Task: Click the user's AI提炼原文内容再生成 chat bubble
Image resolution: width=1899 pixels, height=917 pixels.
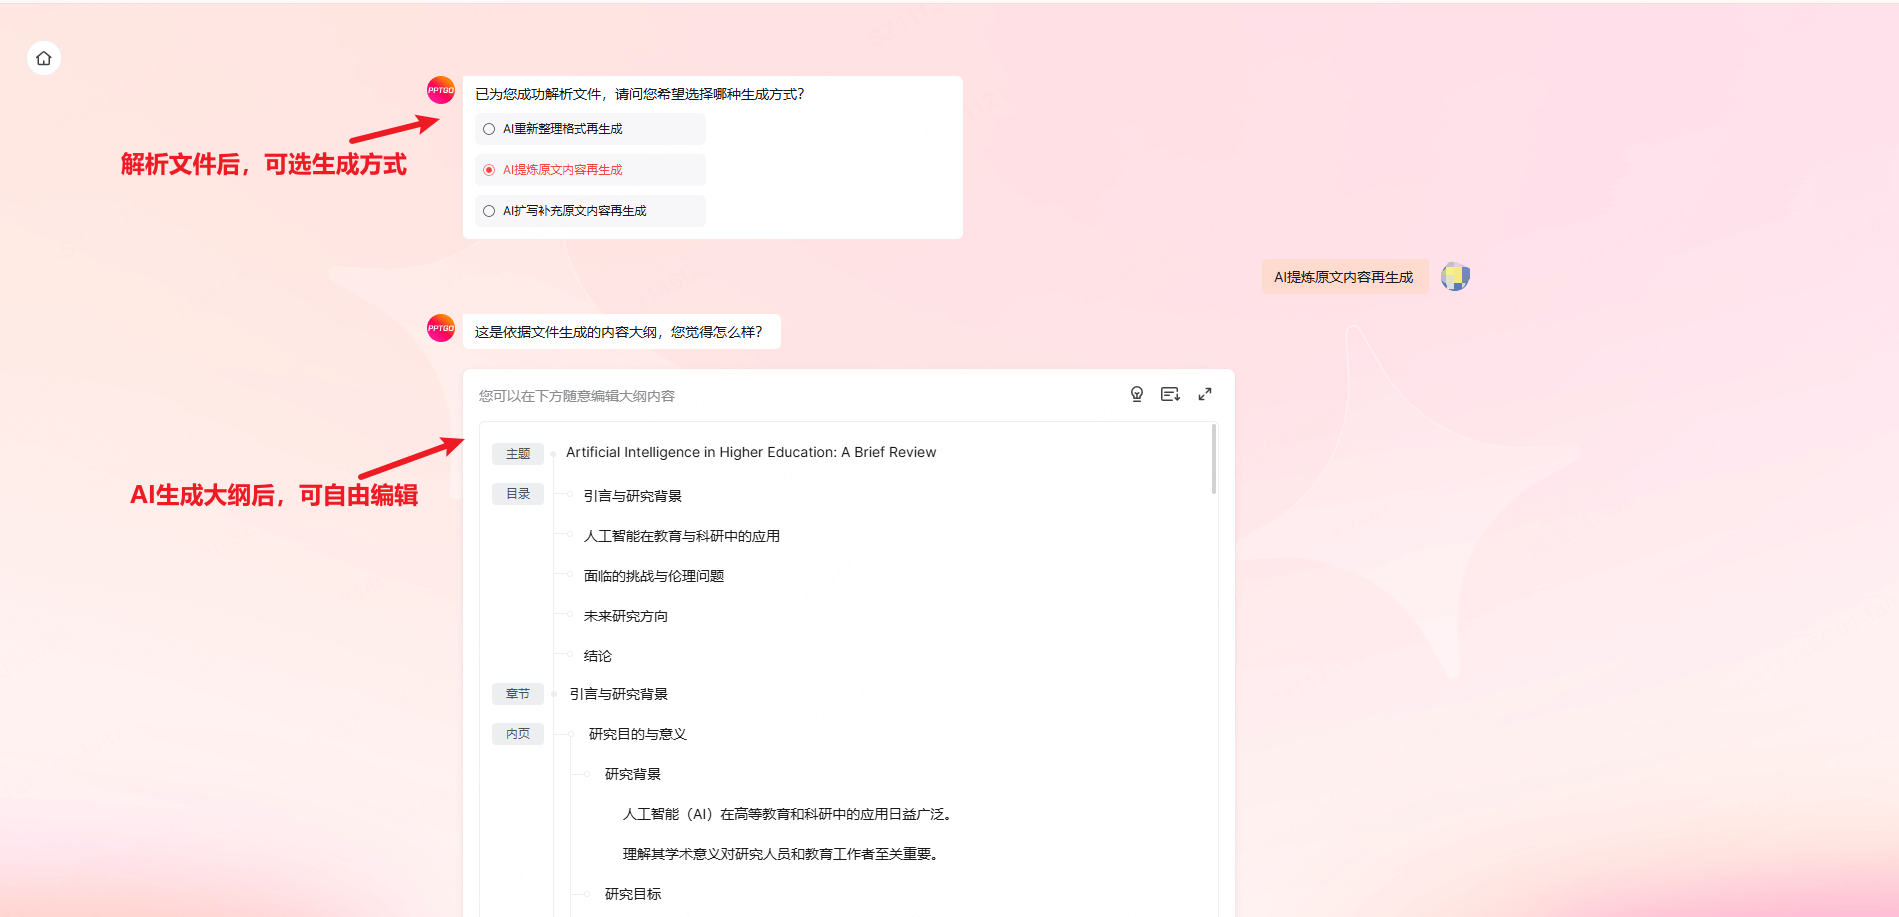Action: click(x=1344, y=276)
